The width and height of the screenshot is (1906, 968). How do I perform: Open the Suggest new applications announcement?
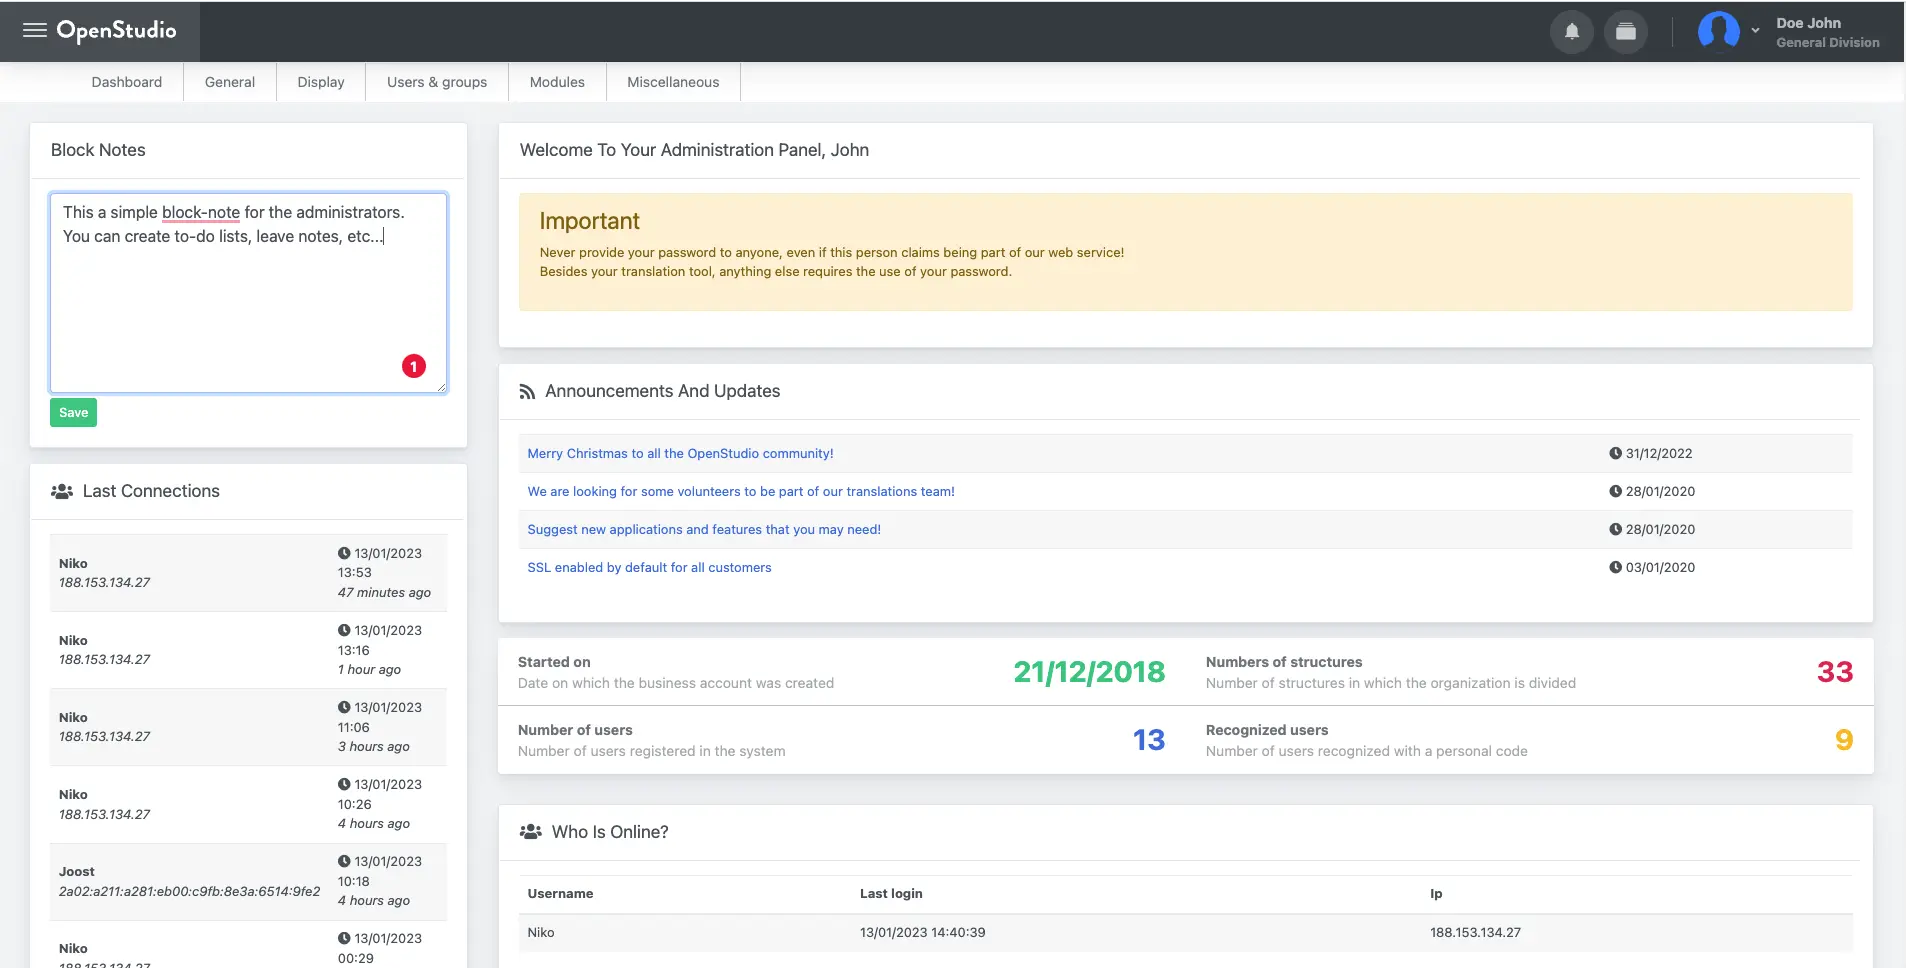click(x=704, y=529)
